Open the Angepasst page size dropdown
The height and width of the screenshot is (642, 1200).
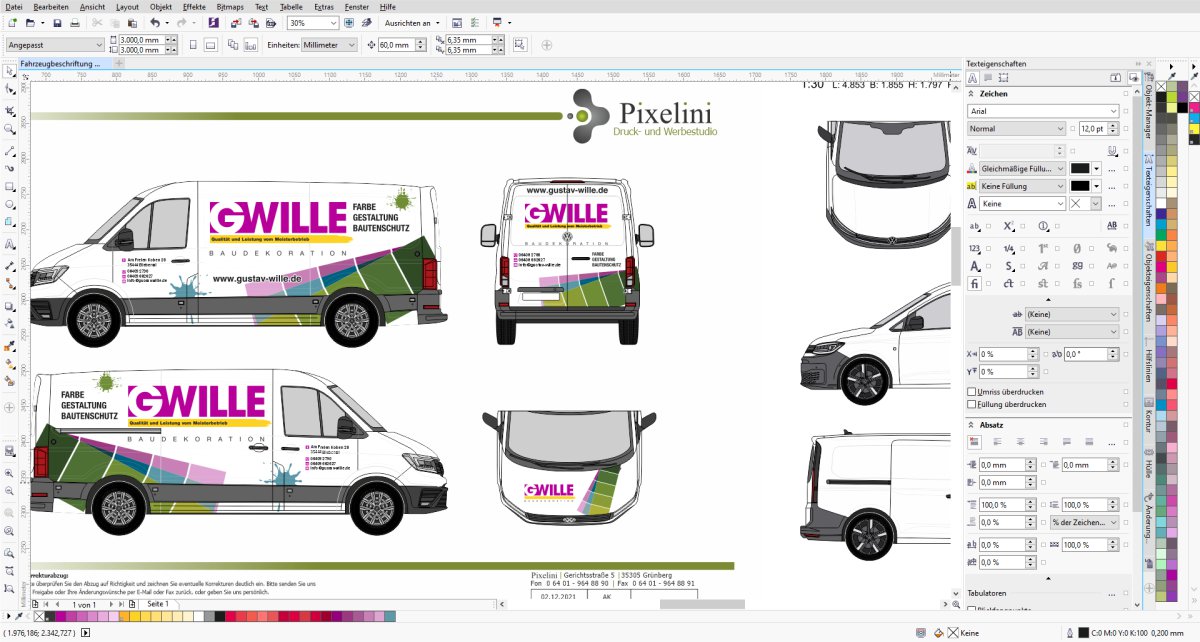coord(99,44)
